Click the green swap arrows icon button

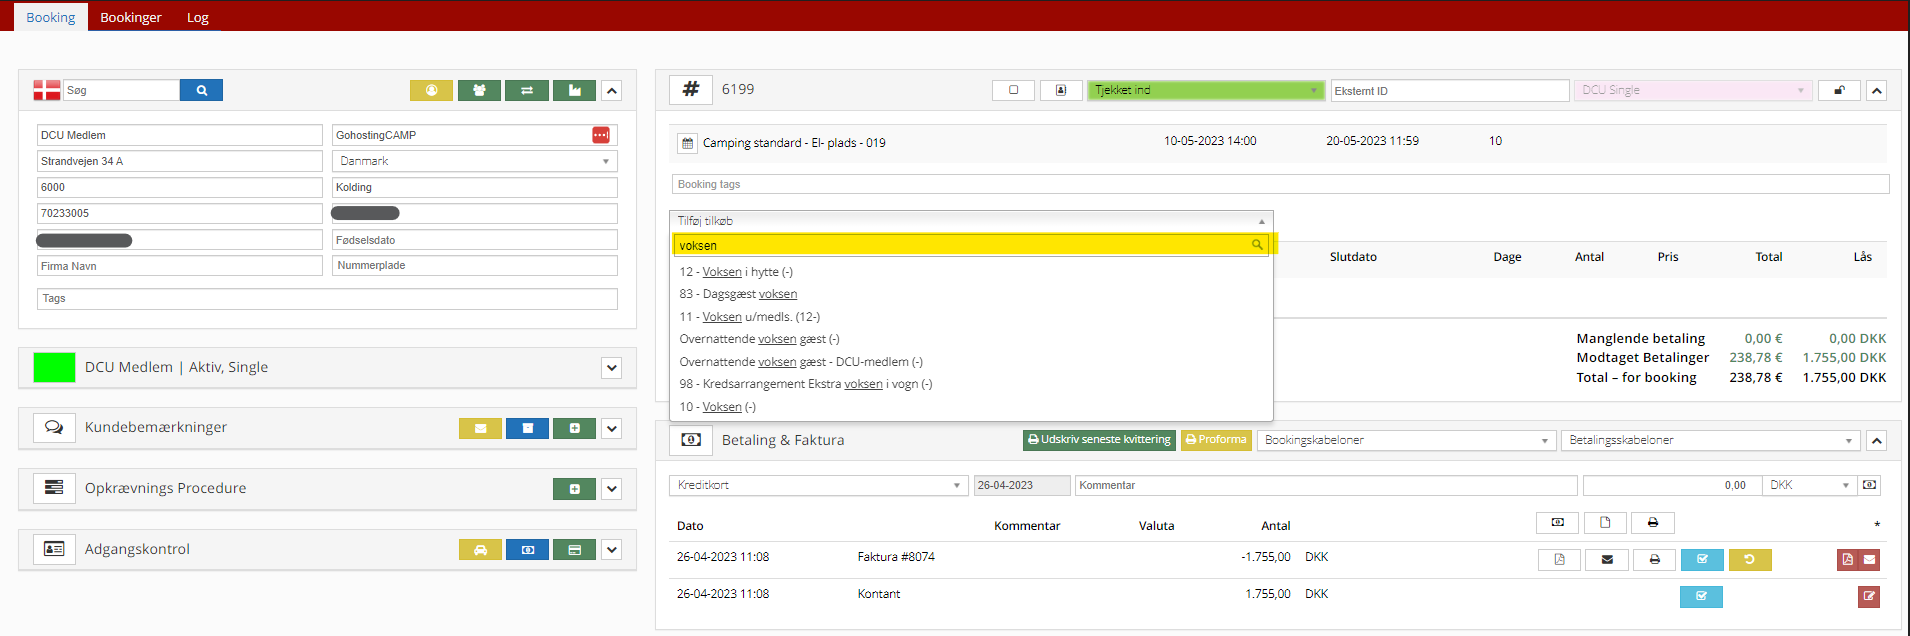[526, 90]
